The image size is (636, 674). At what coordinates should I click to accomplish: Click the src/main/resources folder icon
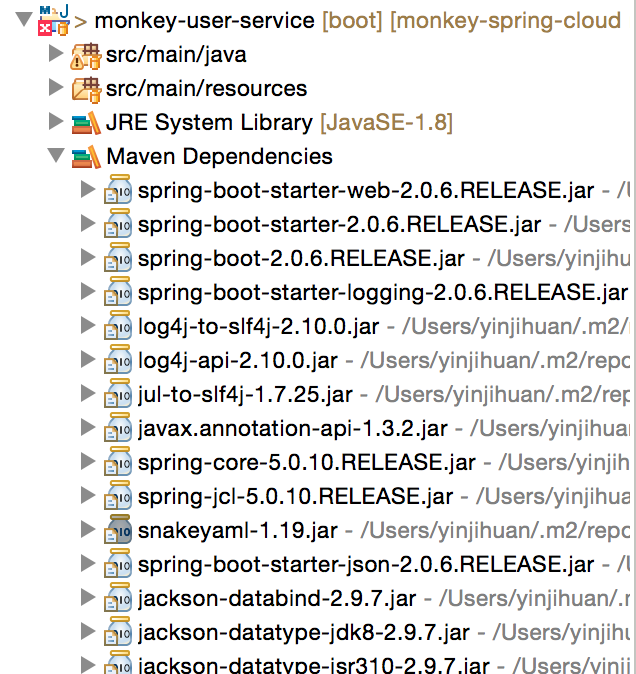point(86,90)
